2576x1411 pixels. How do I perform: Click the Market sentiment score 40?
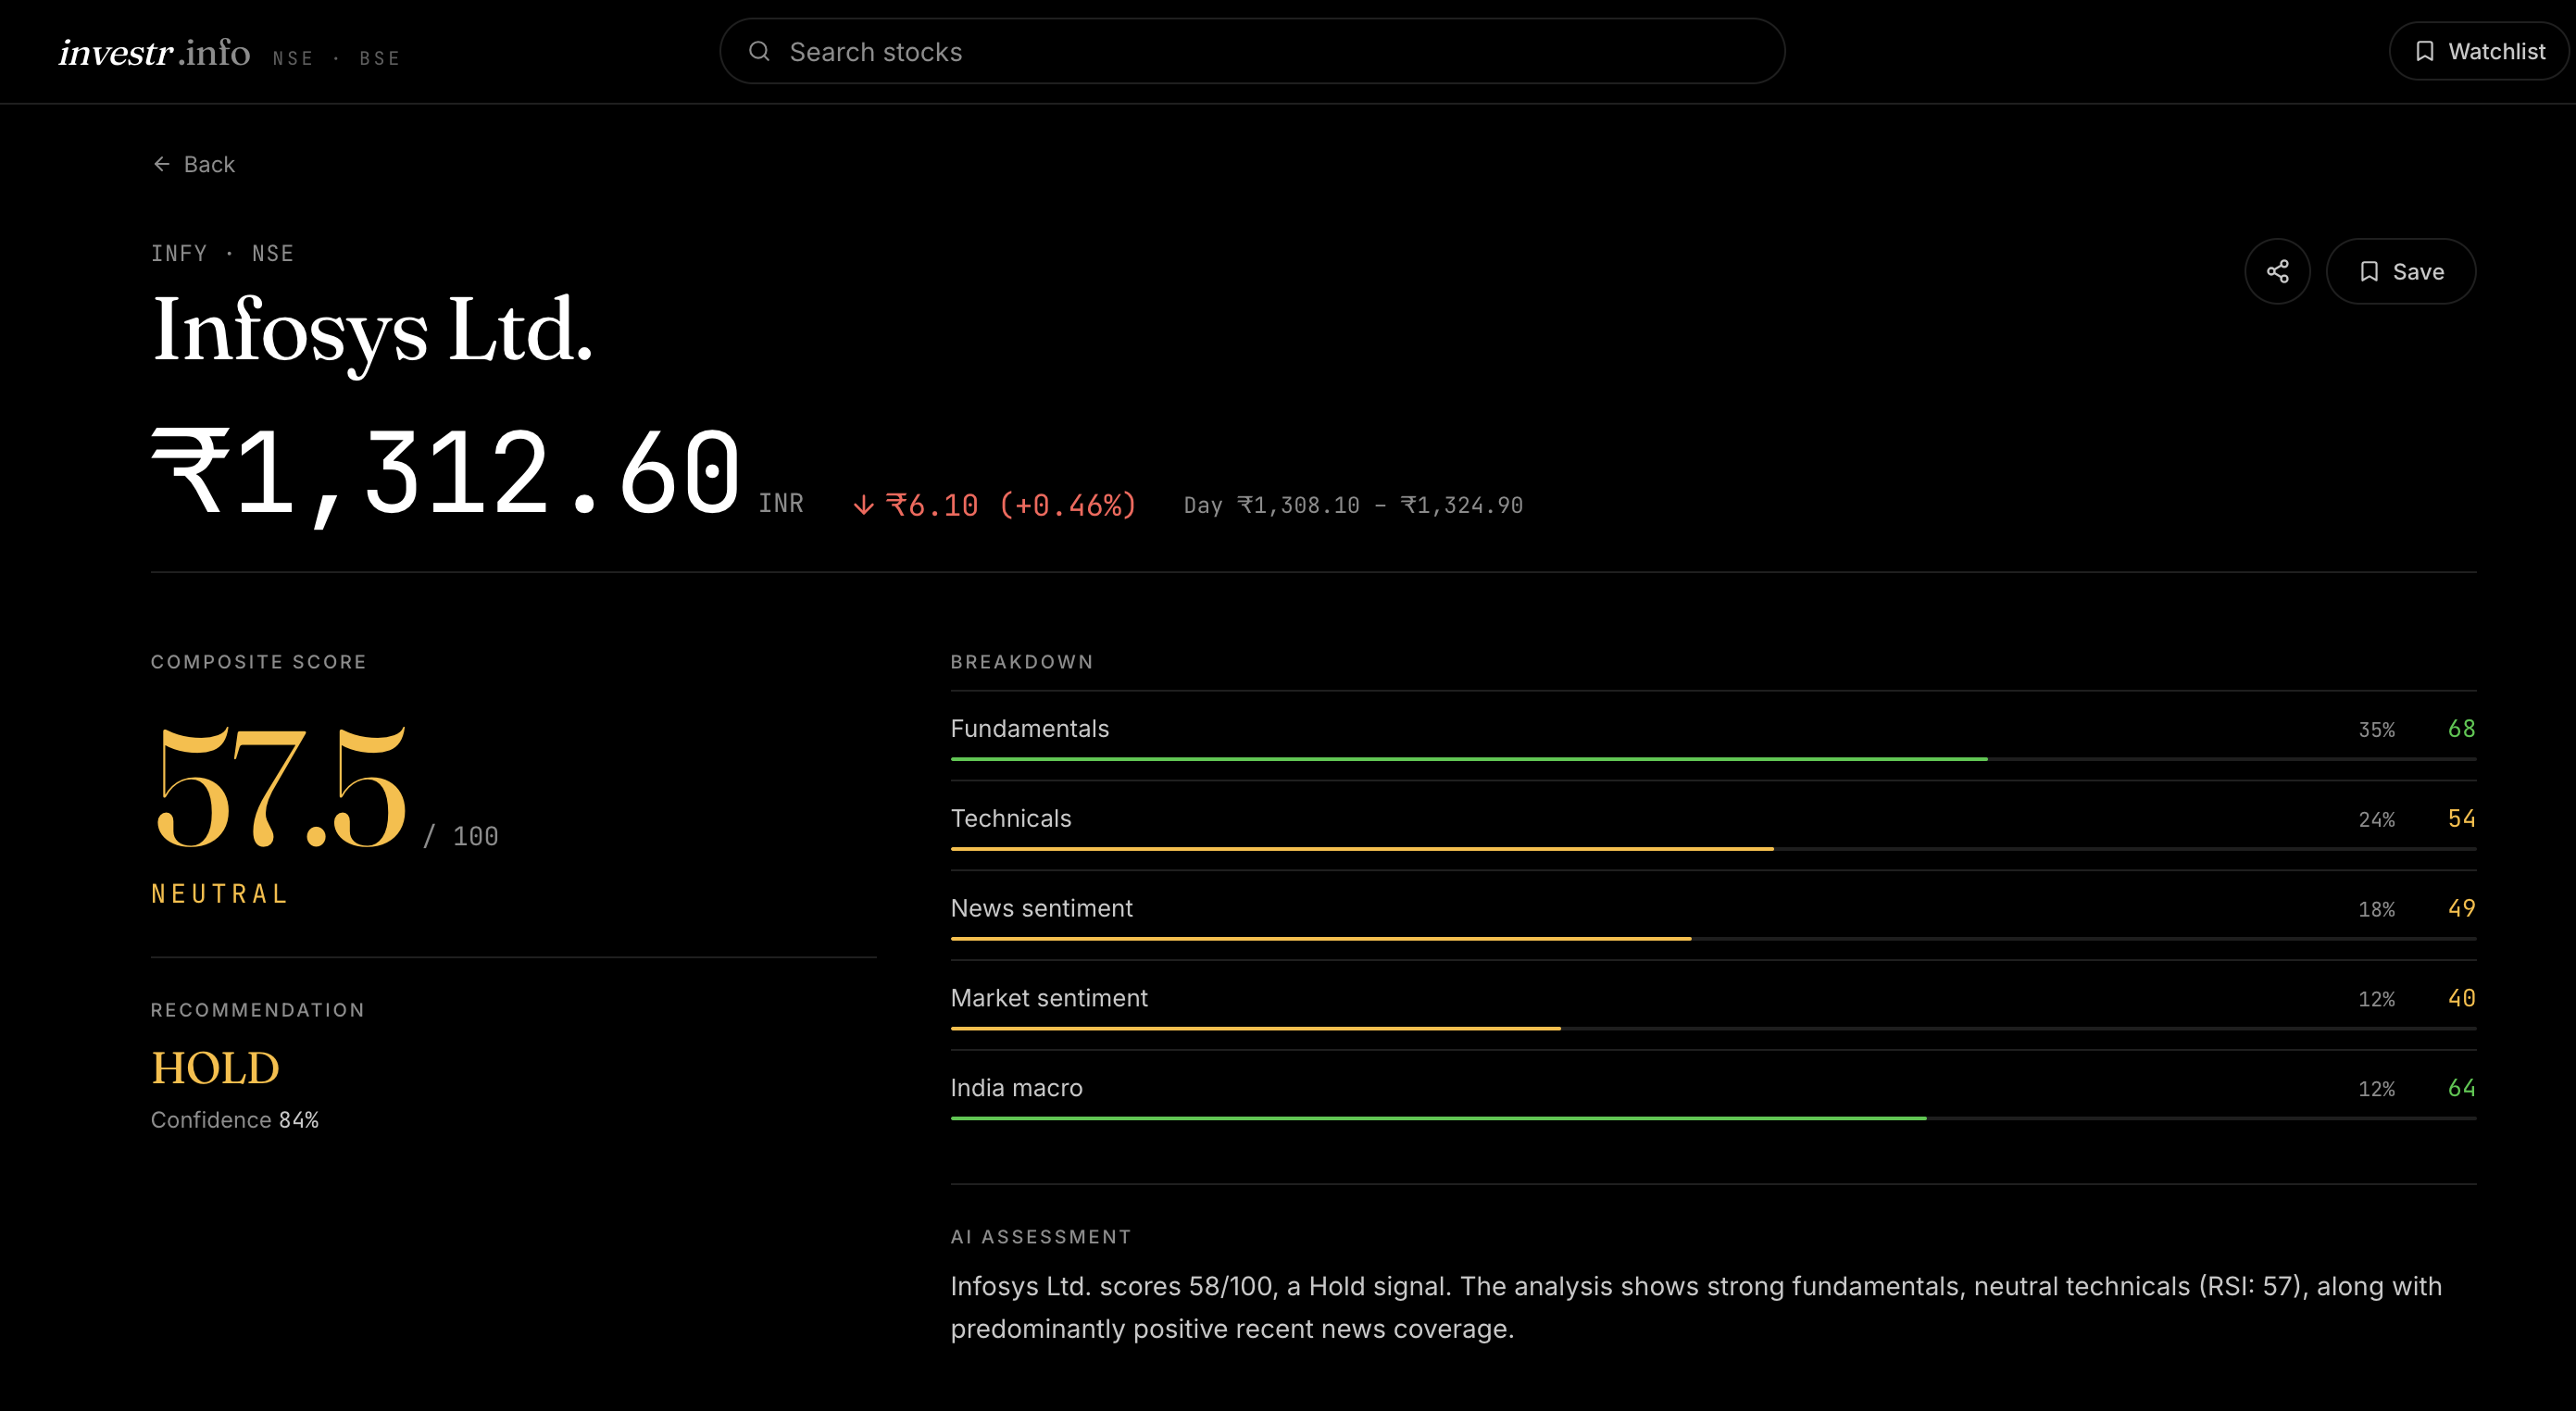click(2461, 998)
